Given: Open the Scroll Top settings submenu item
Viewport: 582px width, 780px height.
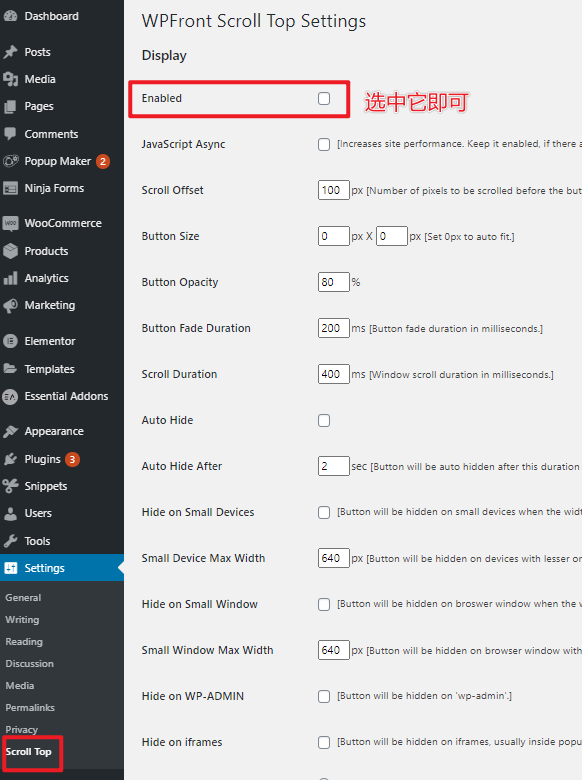Looking at the screenshot, I should pyautogui.click(x=28, y=752).
